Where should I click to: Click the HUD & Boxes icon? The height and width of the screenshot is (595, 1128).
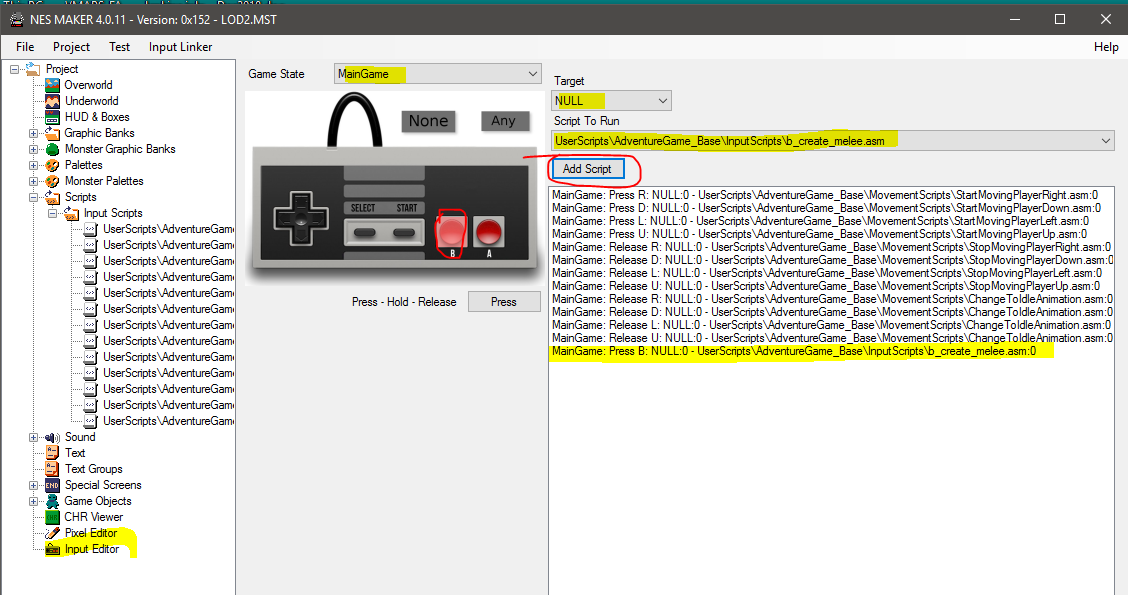tap(53, 117)
